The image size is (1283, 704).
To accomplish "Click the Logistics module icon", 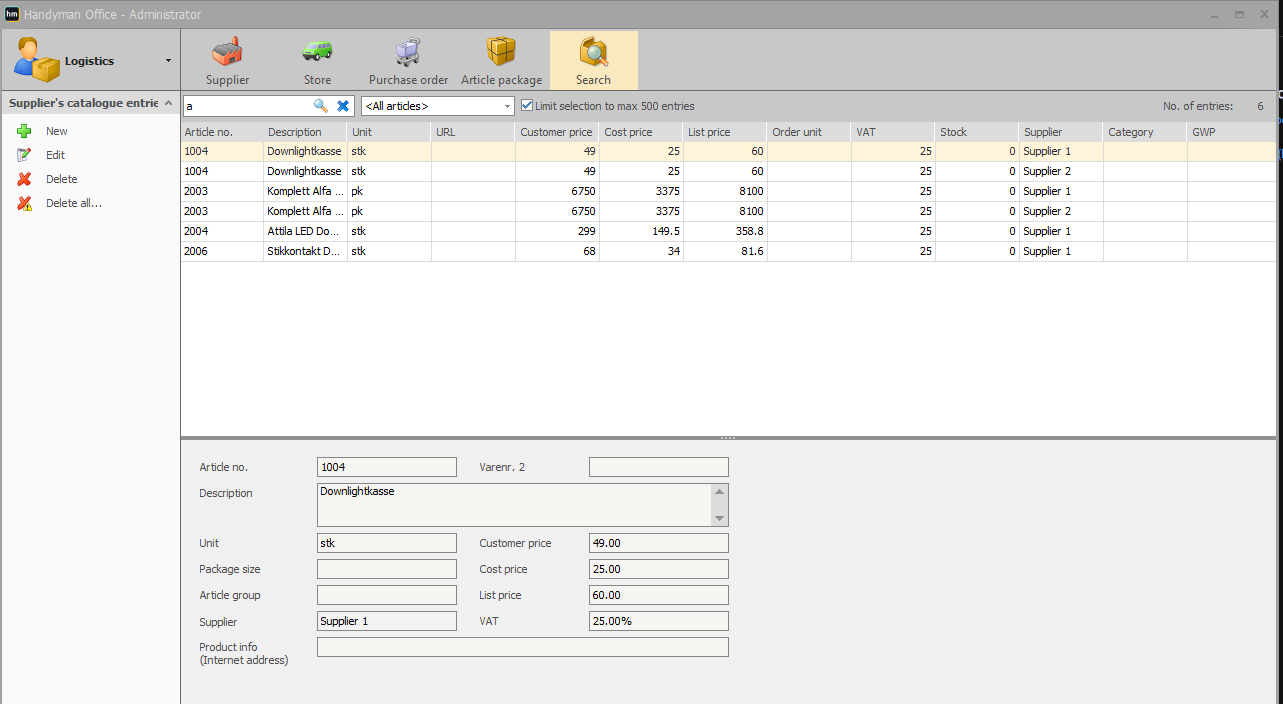I will [37, 60].
